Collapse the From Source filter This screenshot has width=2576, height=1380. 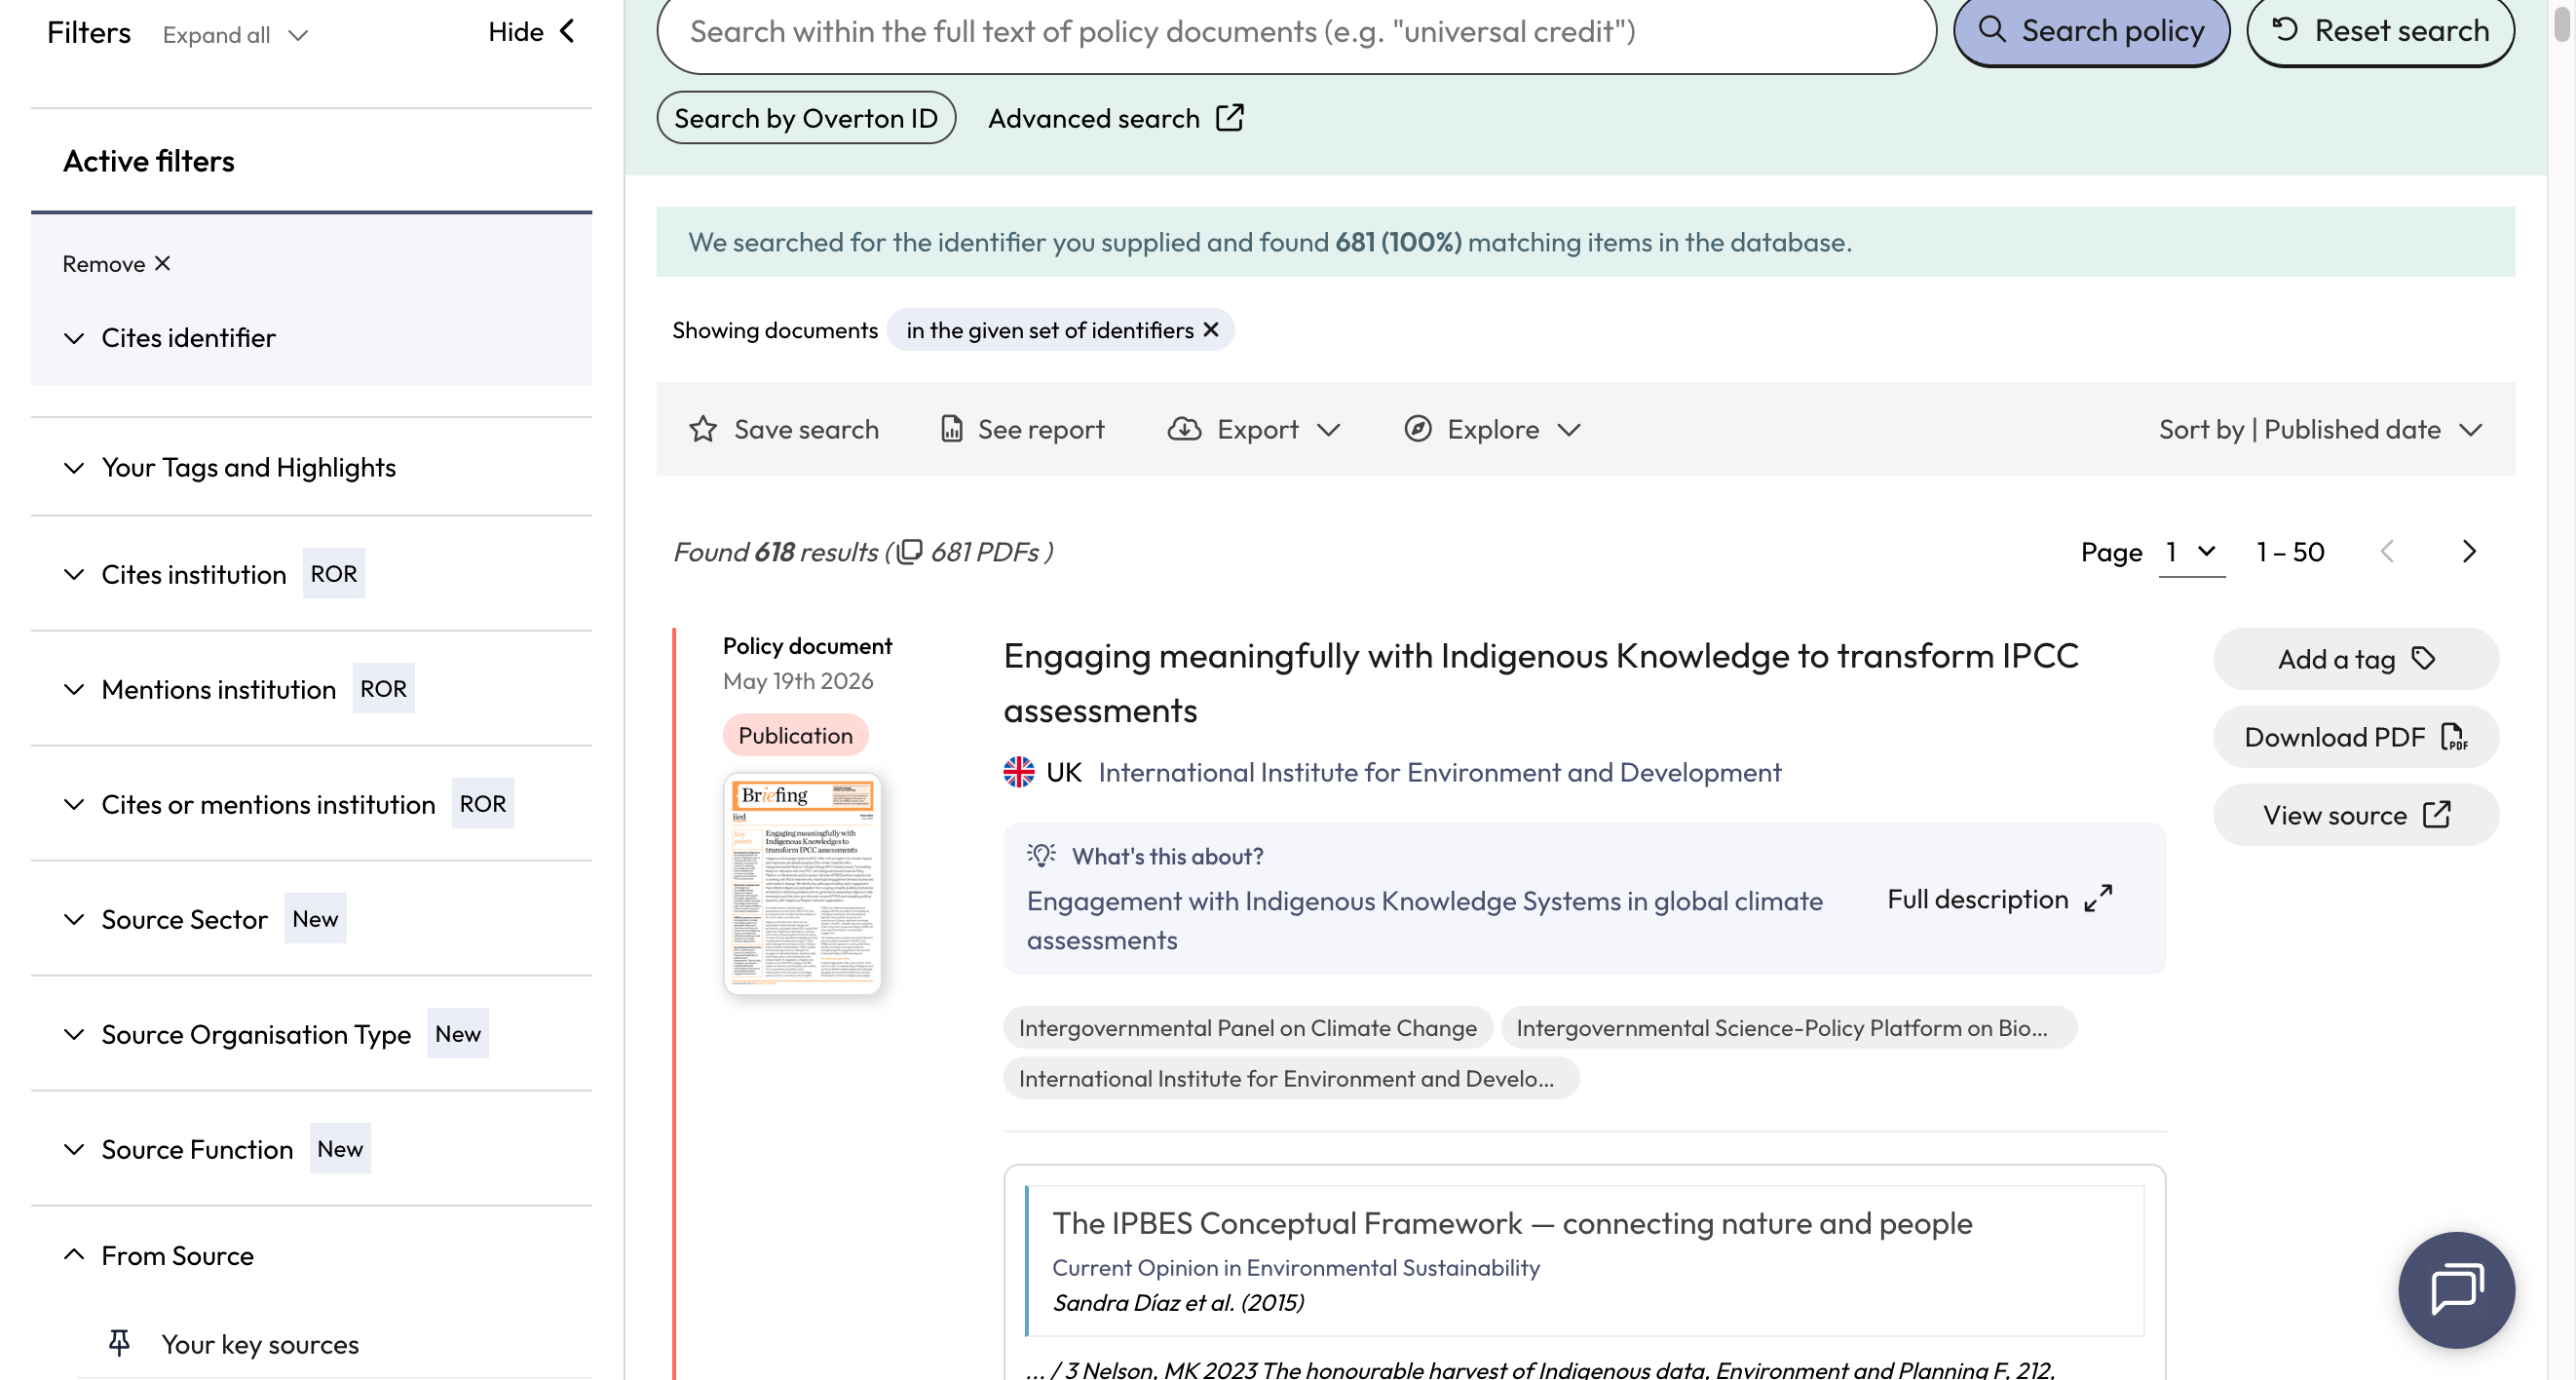(x=158, y=1256)
